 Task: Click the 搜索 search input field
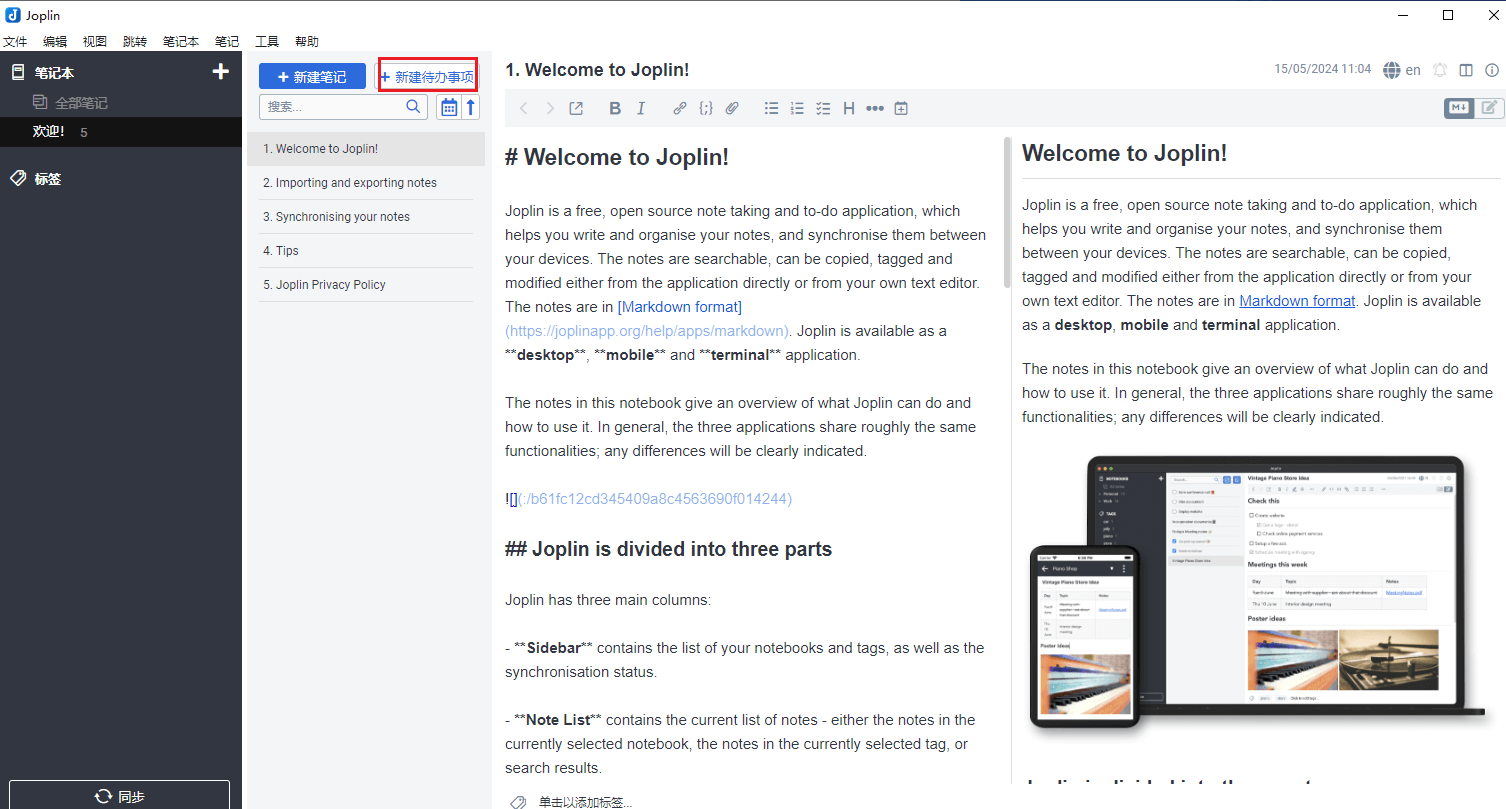(x=335, y=107)
